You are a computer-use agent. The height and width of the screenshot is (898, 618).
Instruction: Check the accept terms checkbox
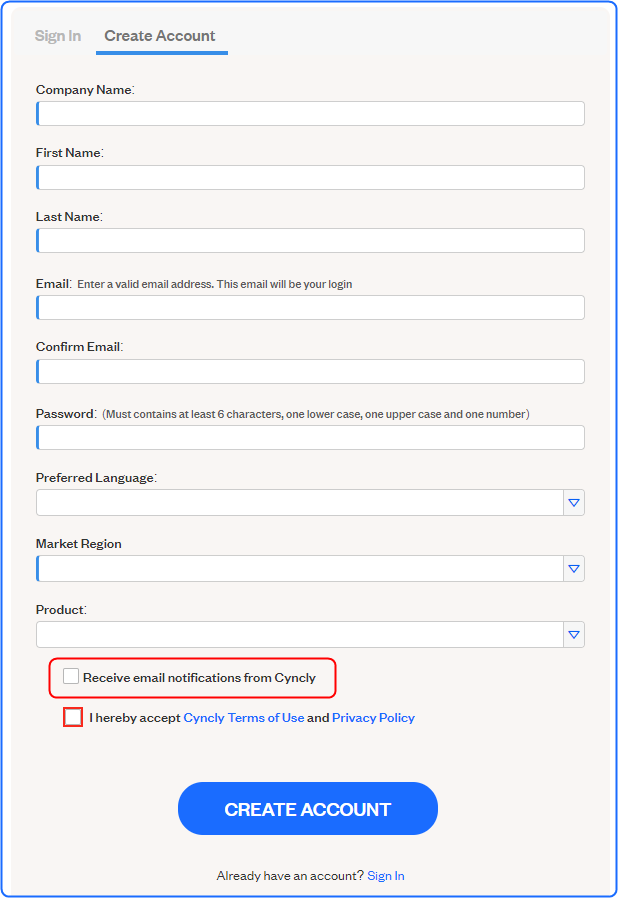[73, 717]
